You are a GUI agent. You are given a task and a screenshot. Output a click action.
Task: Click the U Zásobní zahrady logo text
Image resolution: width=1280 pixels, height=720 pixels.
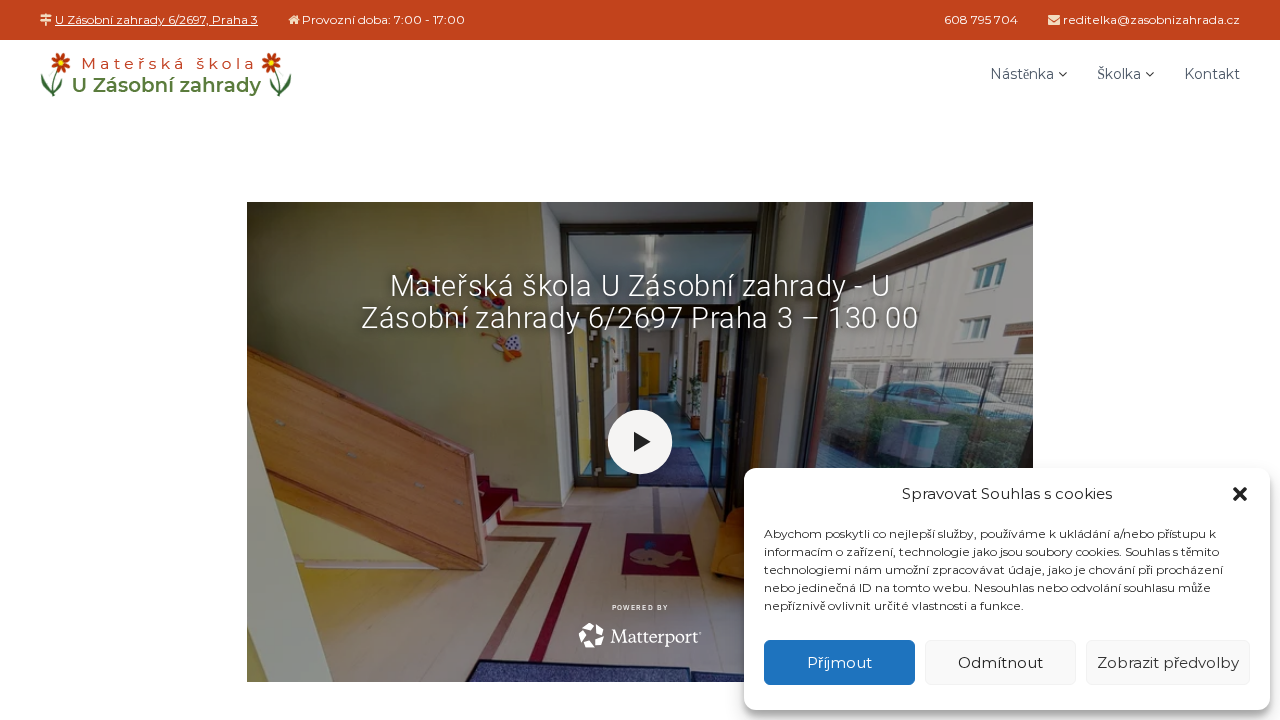click(166, 86)
